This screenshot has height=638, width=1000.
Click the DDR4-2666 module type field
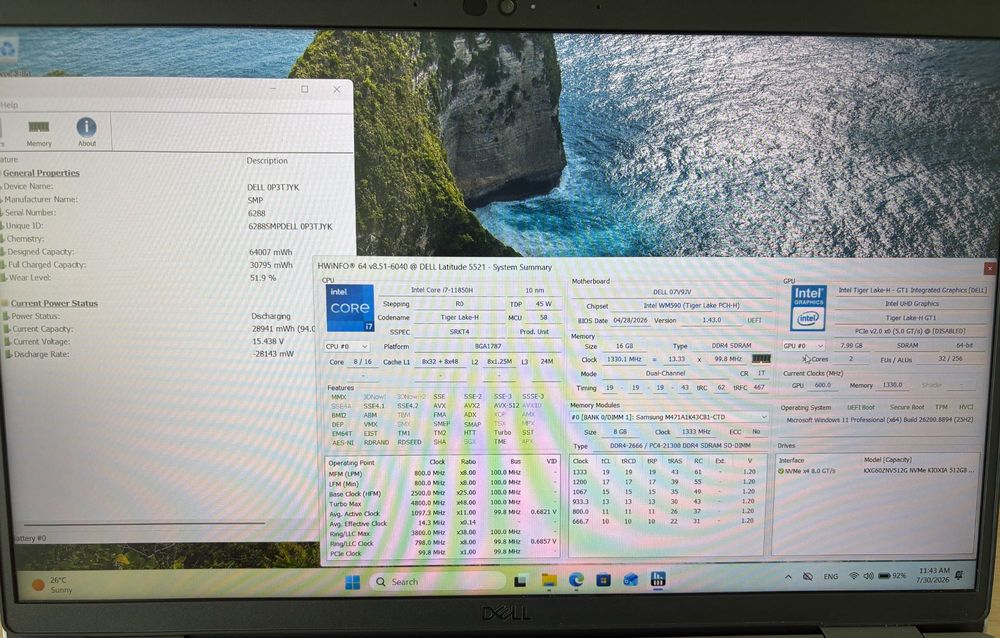coord(680,446)
